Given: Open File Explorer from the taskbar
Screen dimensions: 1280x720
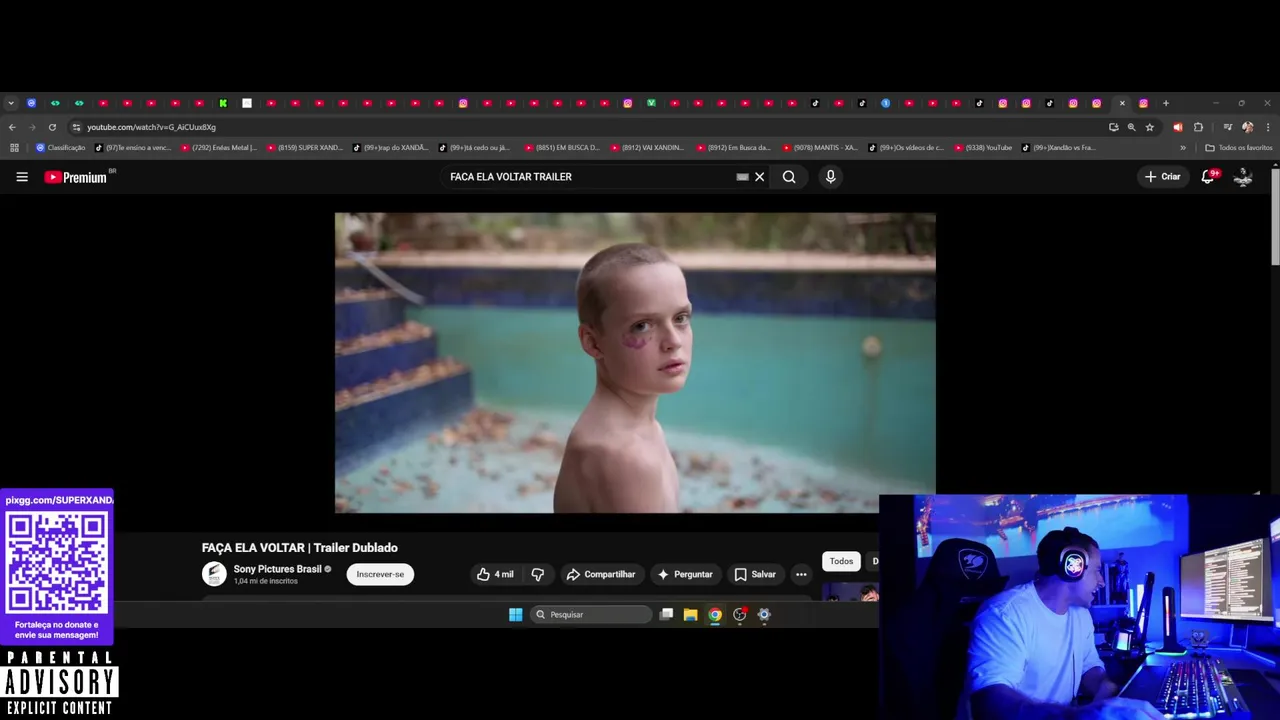Looking at the screenshot, I should tap(690, 614).
